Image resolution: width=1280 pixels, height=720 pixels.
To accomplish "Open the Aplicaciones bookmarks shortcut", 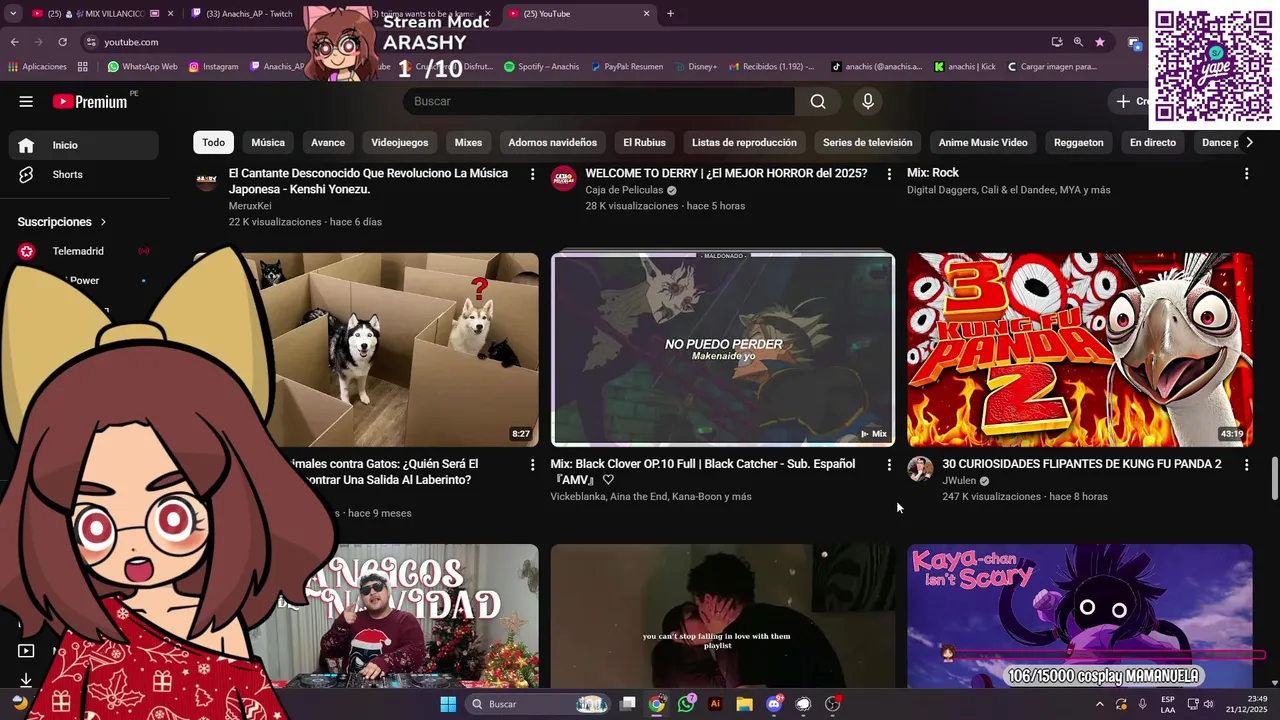I will 38,67.
